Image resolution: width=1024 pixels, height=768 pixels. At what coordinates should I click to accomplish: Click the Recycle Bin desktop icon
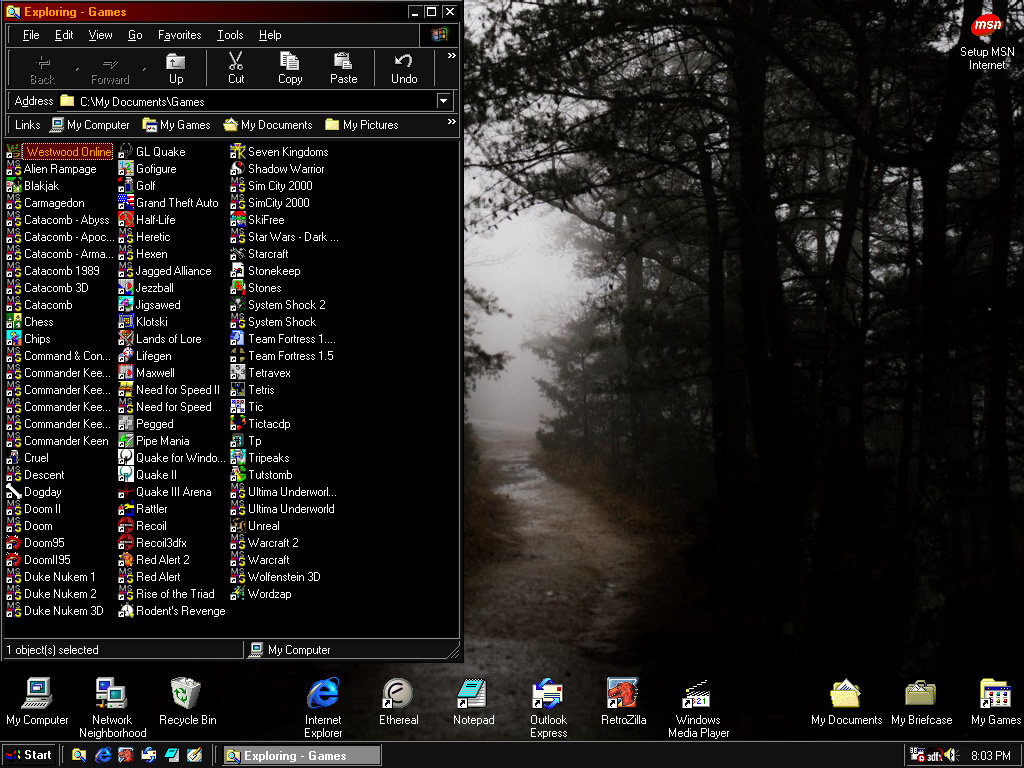click(x=187, y=701)
